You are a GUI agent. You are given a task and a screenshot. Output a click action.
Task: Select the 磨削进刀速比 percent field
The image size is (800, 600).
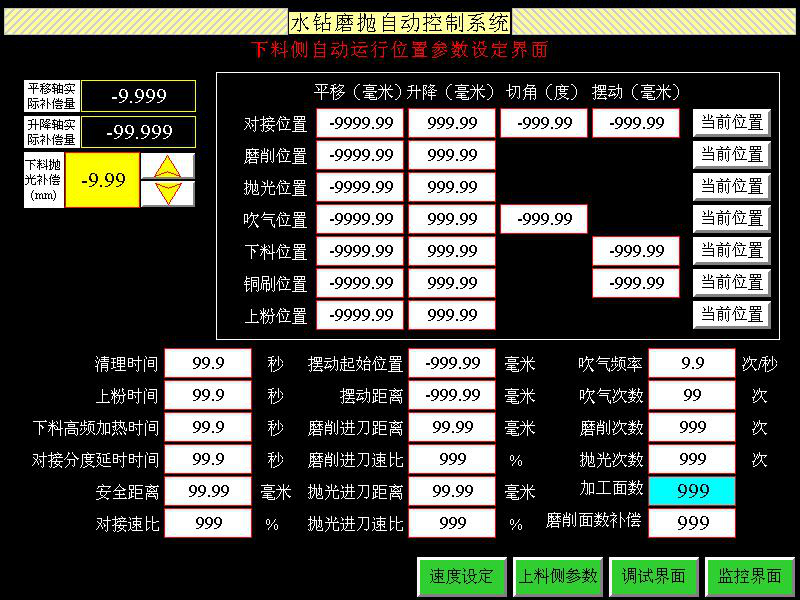click(x=452, y=459)
